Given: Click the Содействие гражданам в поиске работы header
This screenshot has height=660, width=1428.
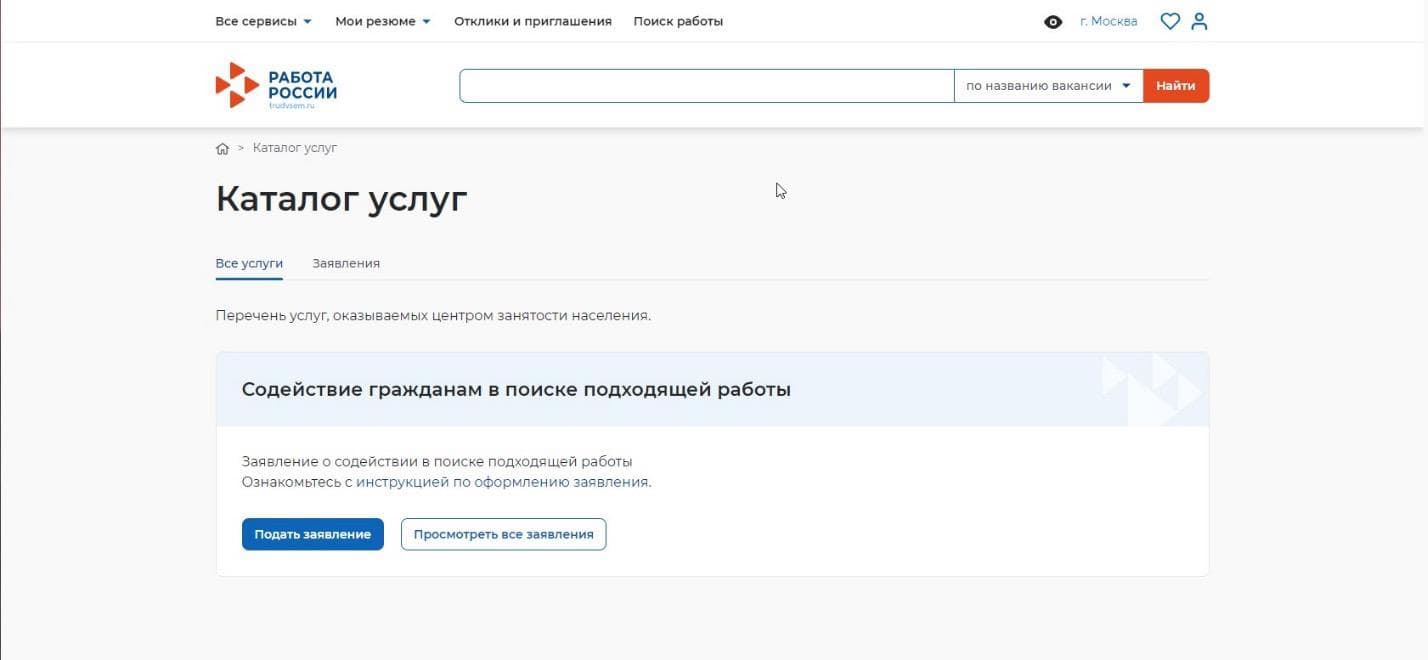Looking at the screenshot, I should click(x=516, y=390).
